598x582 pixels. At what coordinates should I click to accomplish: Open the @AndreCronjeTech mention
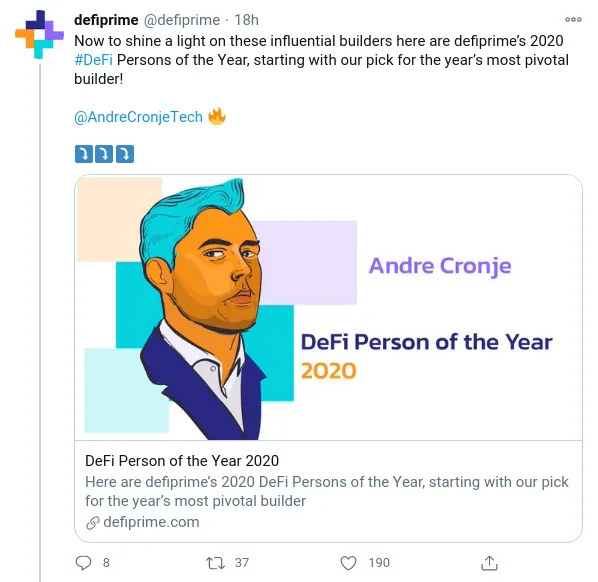[x=138, y=117]
